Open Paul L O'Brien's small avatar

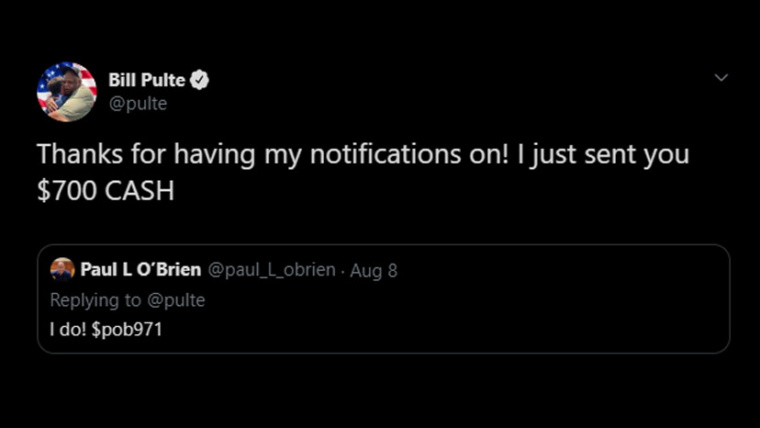tap(62, 269)
